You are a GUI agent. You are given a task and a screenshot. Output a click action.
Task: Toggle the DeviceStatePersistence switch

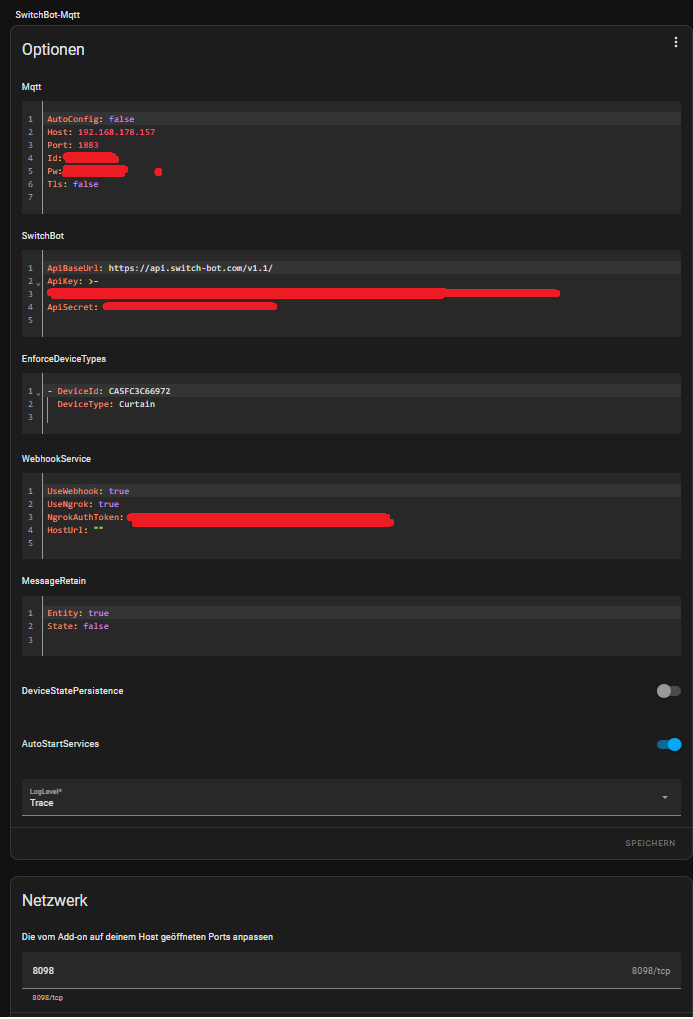668,691
